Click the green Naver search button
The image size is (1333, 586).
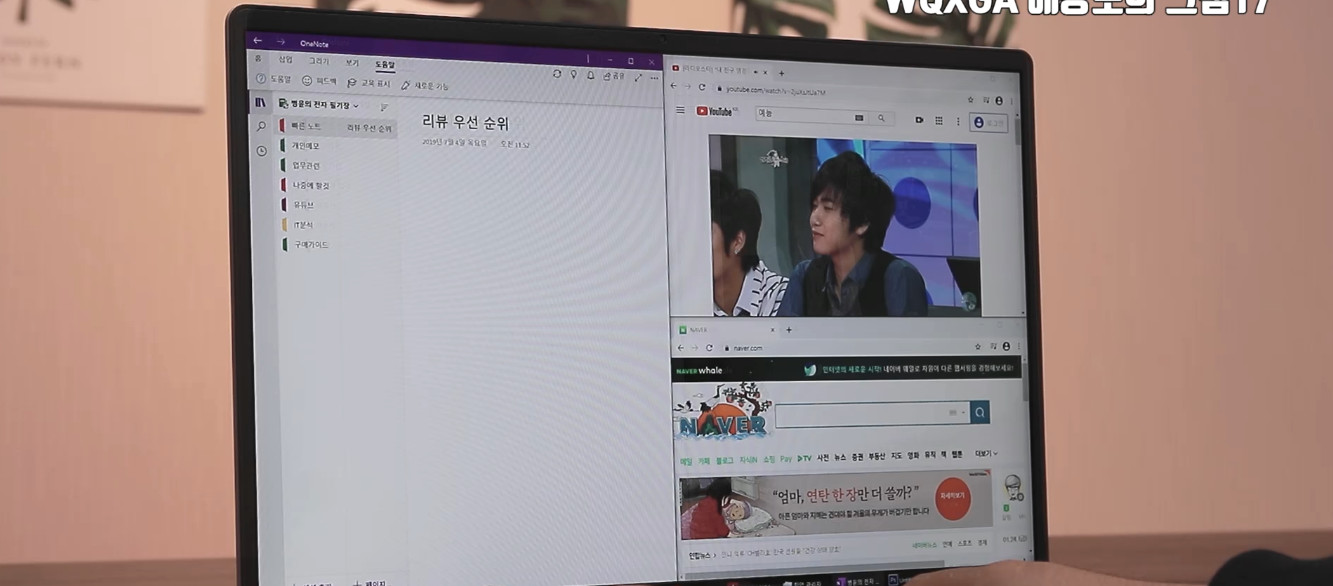(980, 412)
